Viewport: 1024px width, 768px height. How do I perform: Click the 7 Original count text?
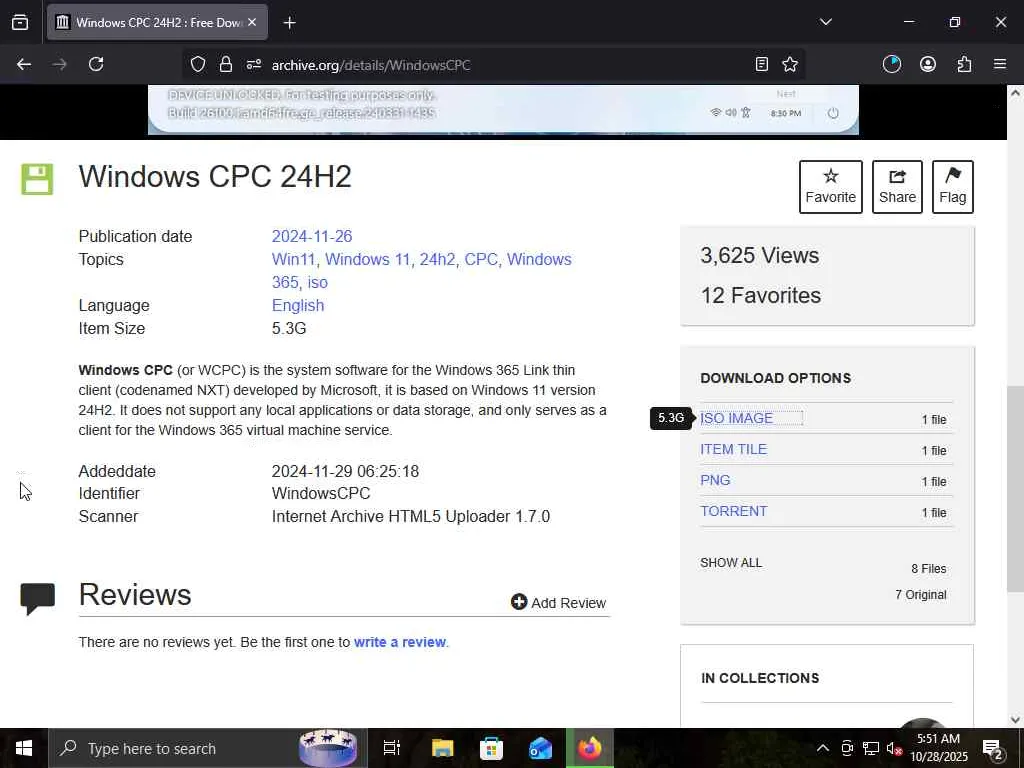coord(921,595)
